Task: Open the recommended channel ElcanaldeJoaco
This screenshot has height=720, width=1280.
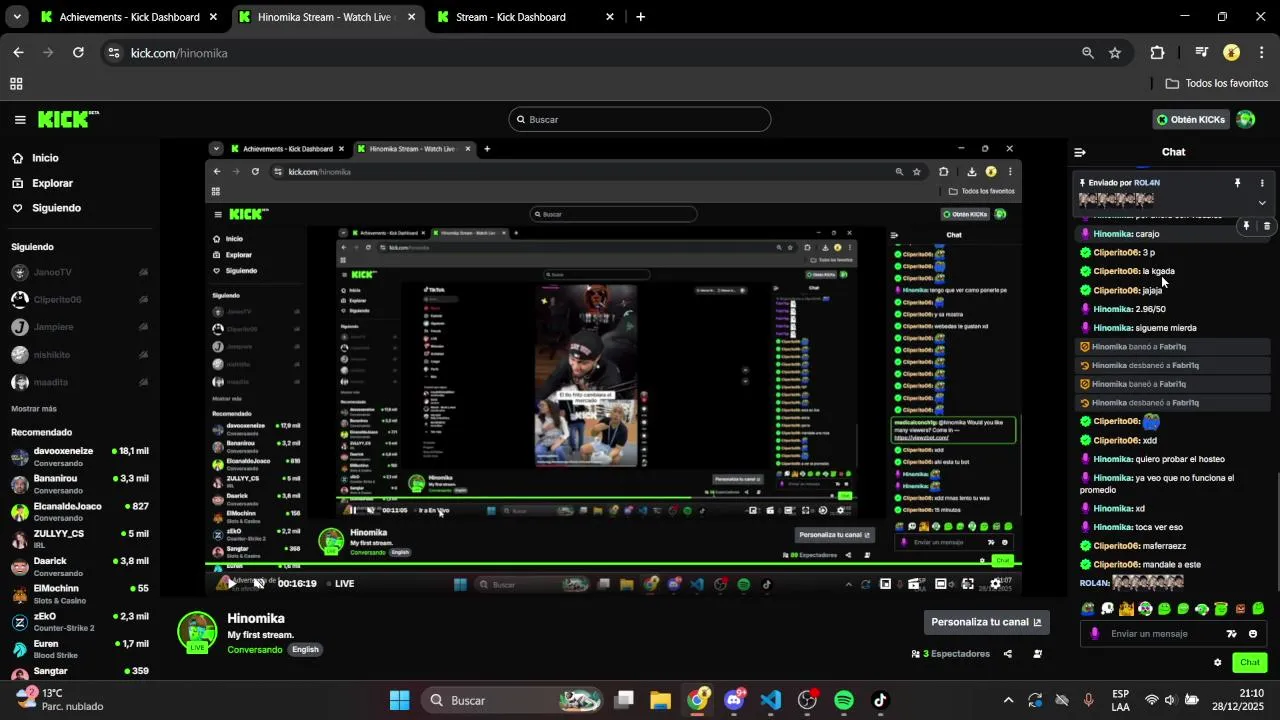Action: click(x=80, y=511)
